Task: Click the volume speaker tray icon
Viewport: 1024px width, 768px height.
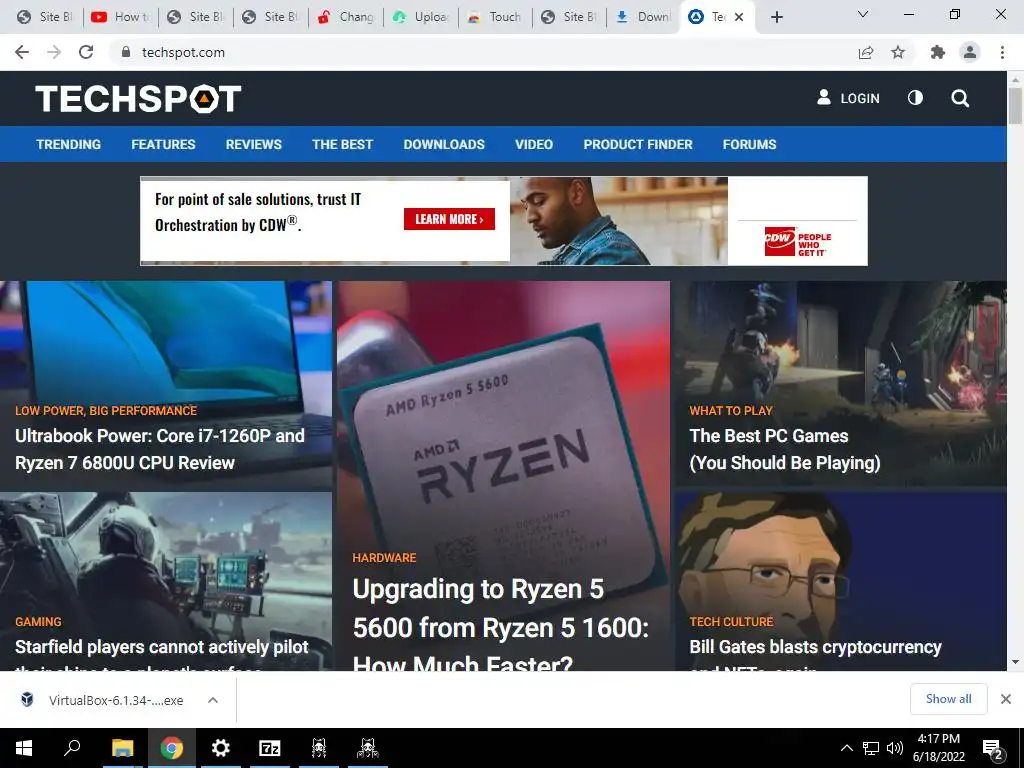Action: (895, 748)
